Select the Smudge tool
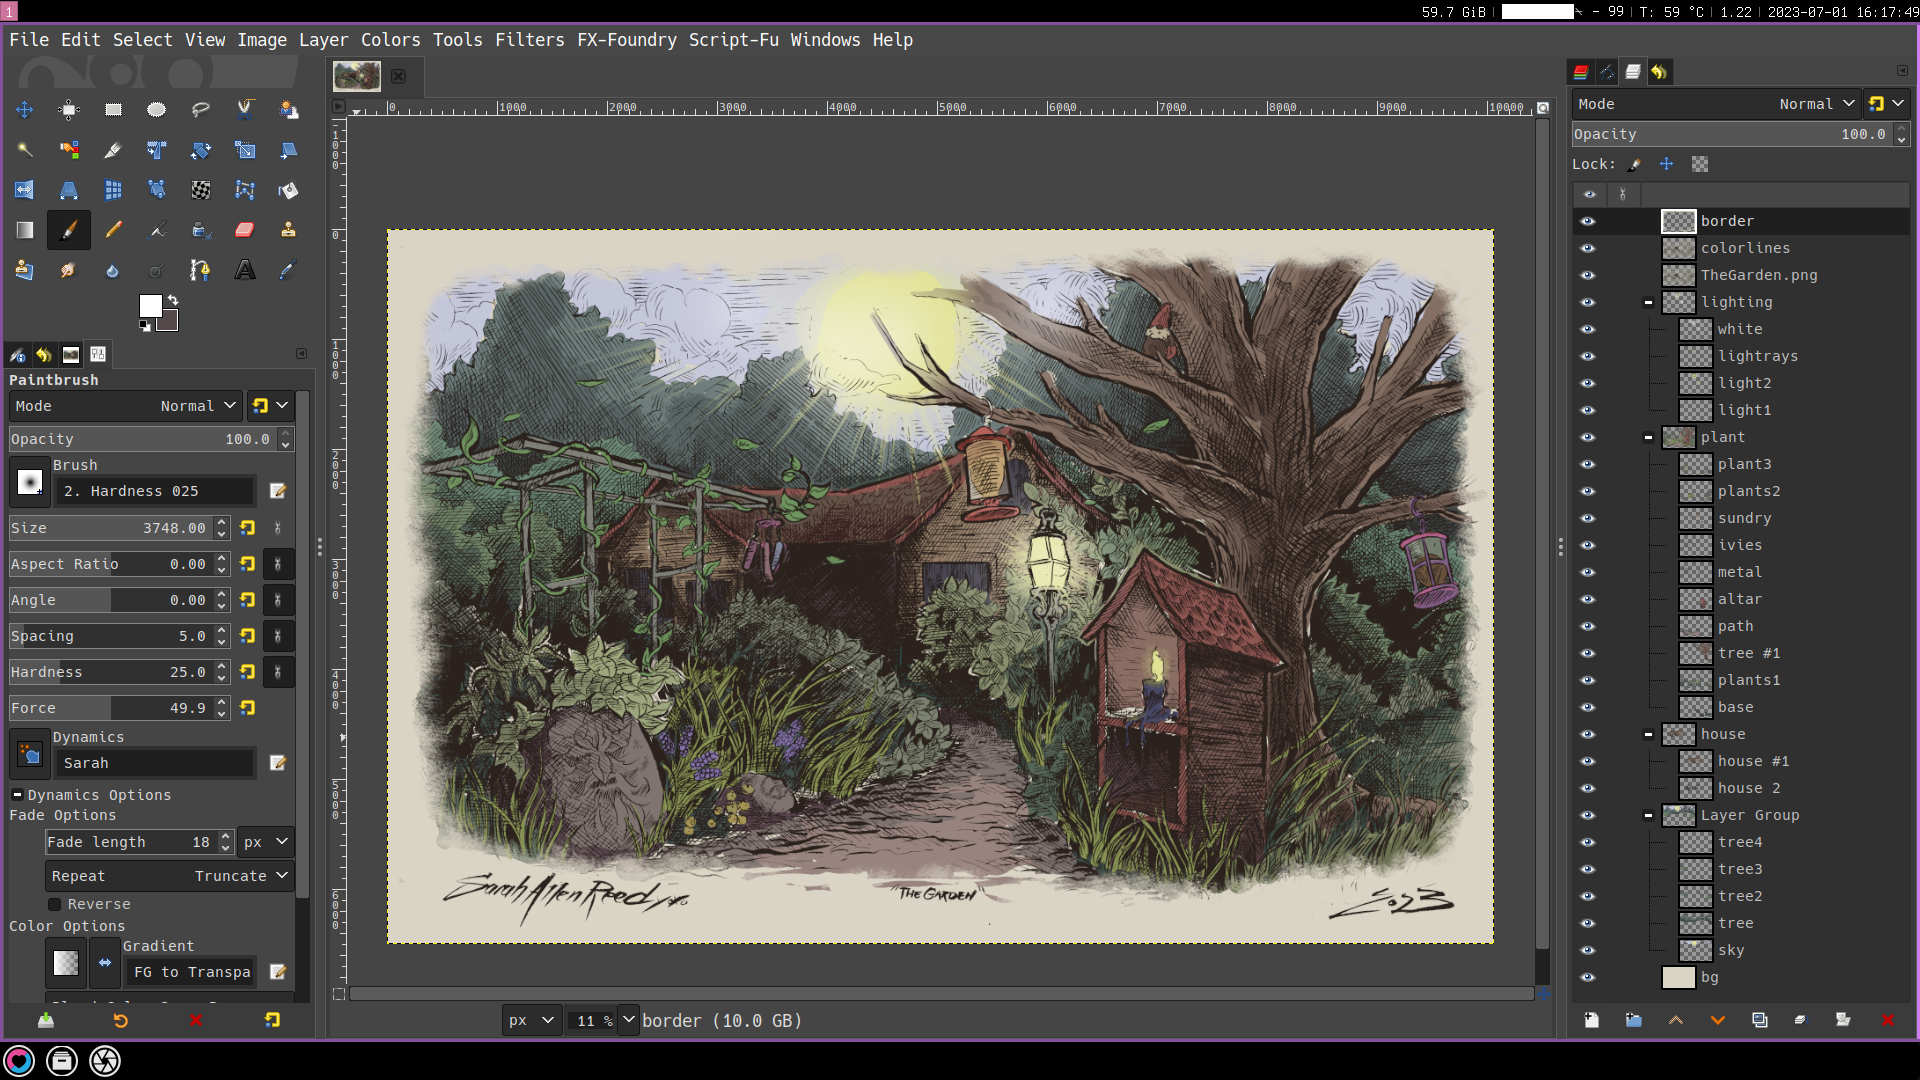The width and height of the screenshot is (1920, 1080). click(x=68, y=270)
